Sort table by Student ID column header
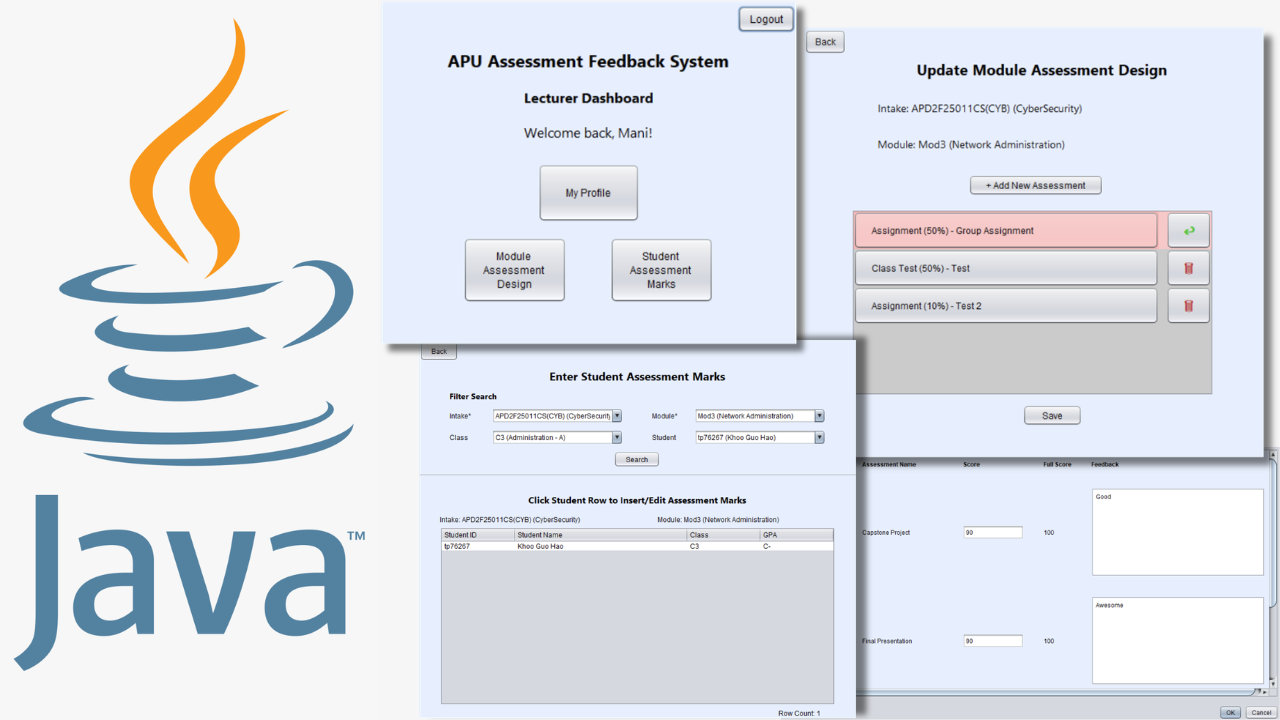Viewport: 1280px width, 720px height. click(x=477, y=535)
